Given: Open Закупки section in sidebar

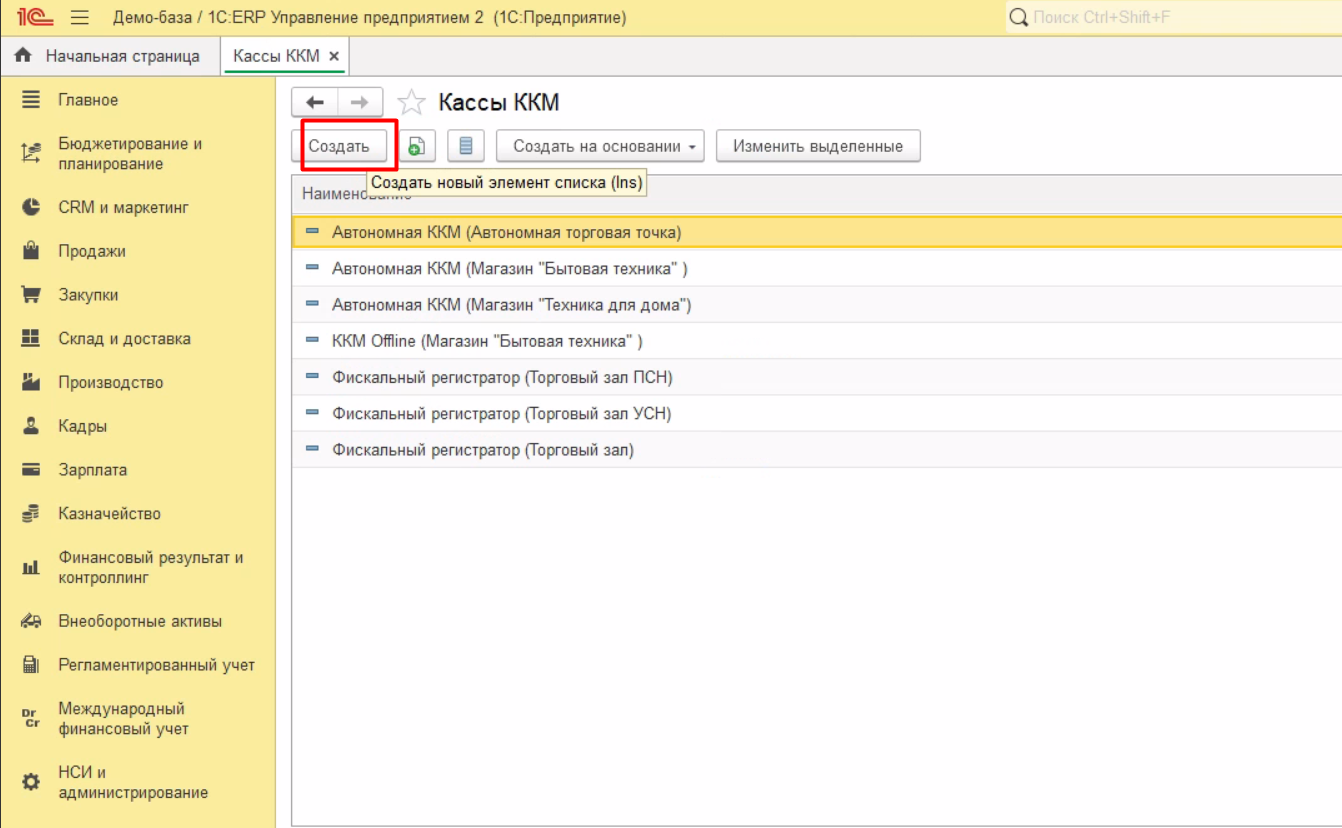Looking at the screenshot, I should tap(88, 295).
